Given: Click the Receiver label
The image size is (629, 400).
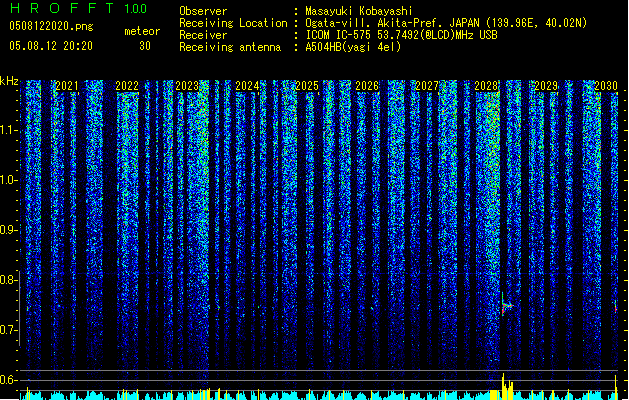Looking at the screenshot, I should (203, 35).
